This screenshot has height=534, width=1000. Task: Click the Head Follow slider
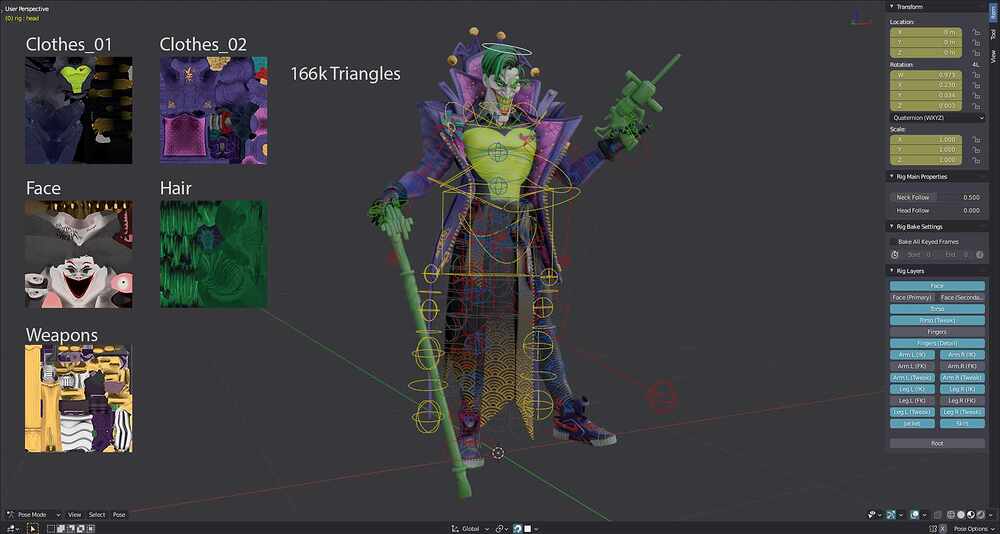(x=937, y=210)
